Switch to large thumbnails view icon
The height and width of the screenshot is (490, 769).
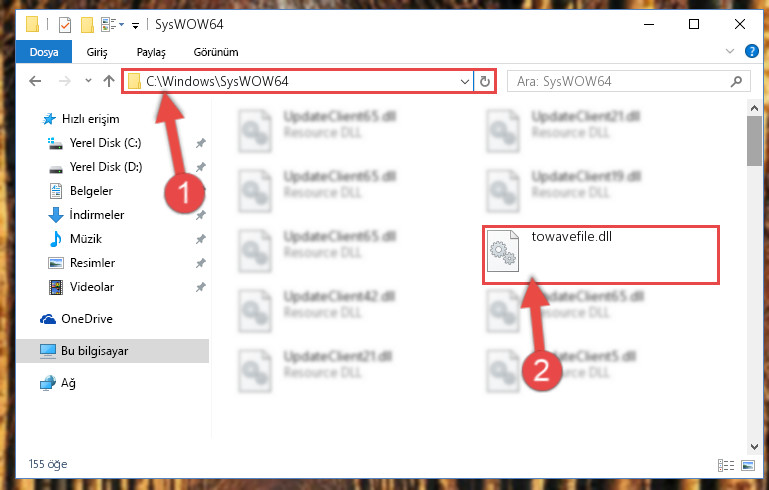click(x=748, y=464)
